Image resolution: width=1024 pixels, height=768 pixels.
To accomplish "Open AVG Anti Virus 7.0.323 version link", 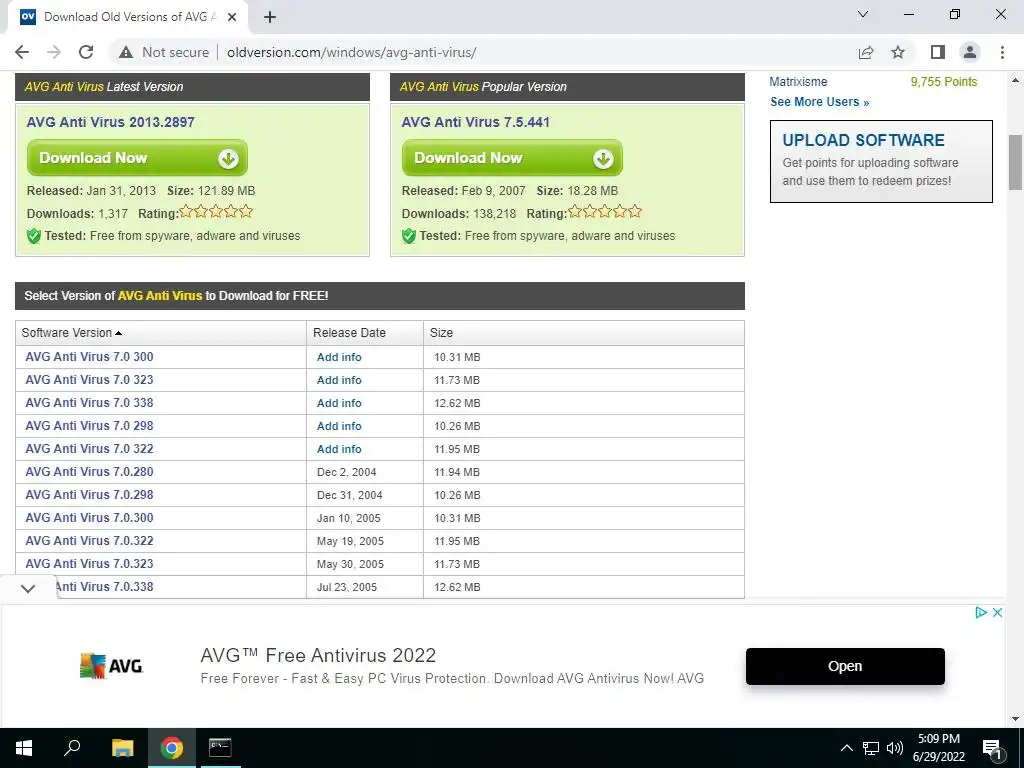I will (x=89, y=564).
